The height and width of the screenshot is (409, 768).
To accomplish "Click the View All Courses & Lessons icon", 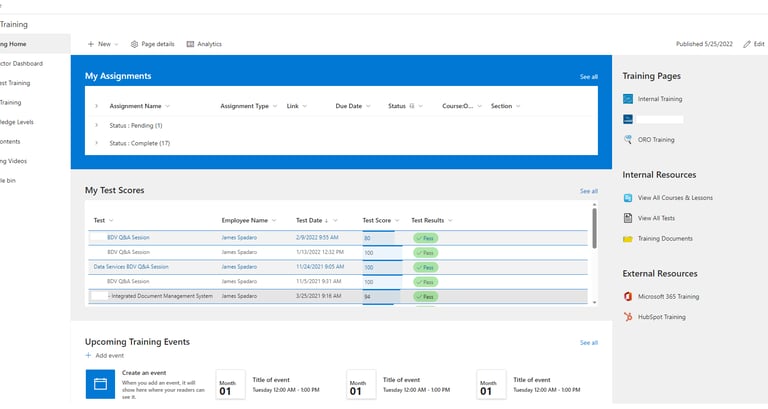I will (x=628, y=197).
